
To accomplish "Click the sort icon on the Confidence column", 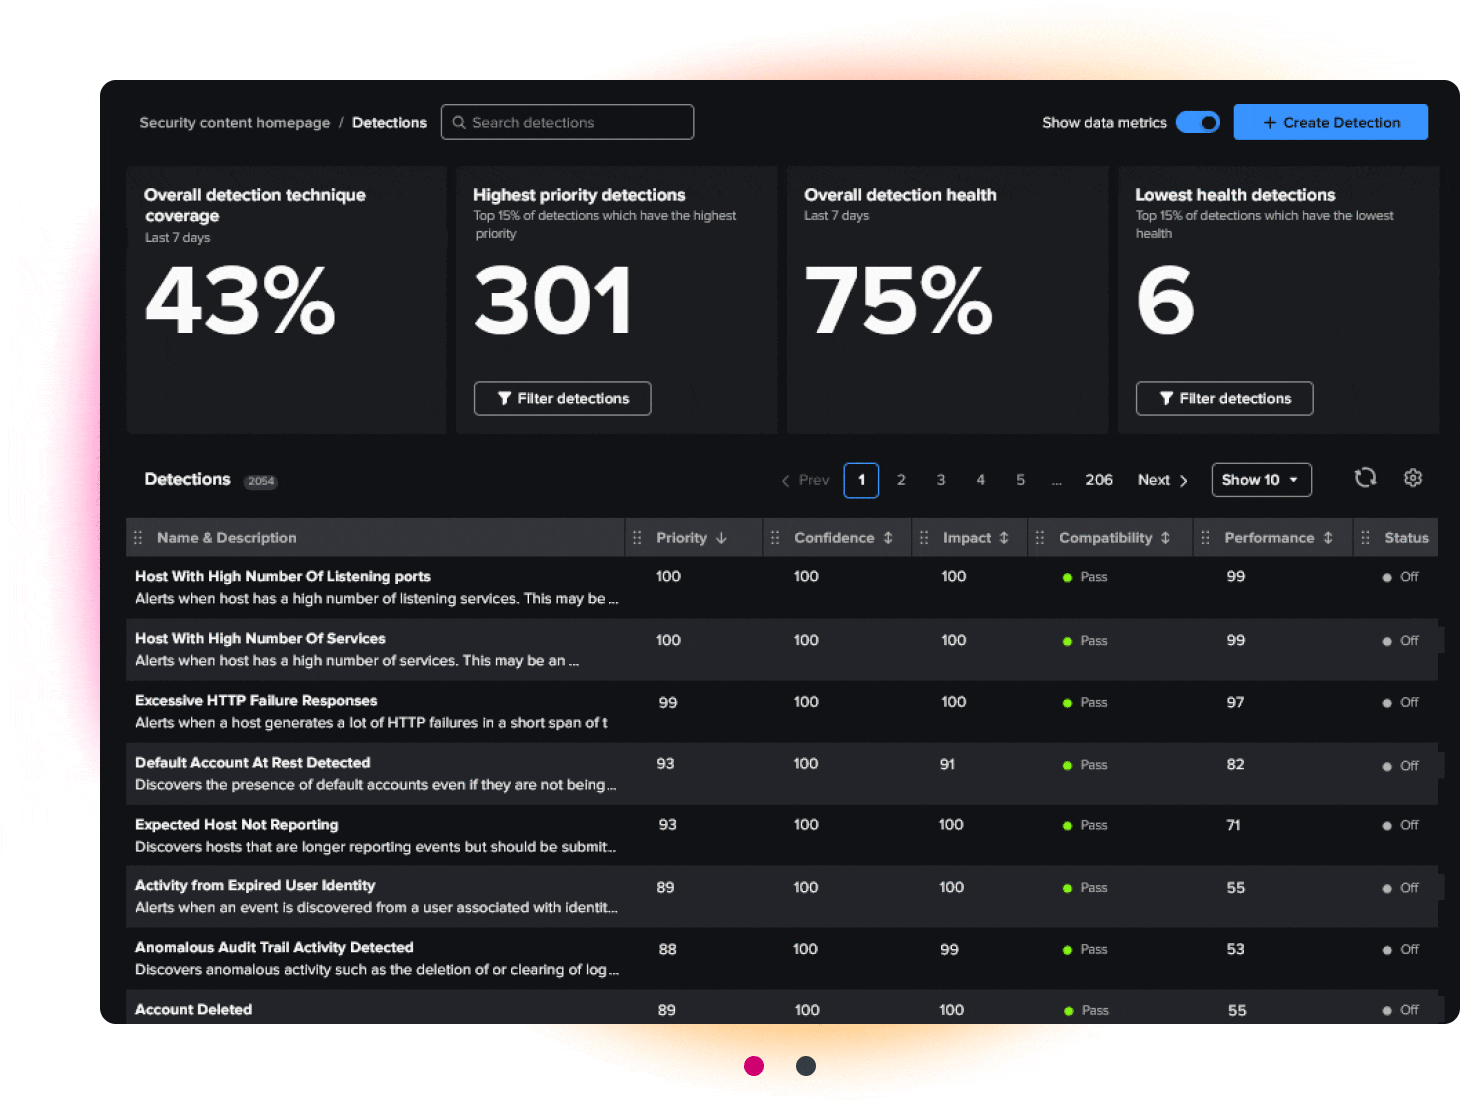I will click(888, 537).
